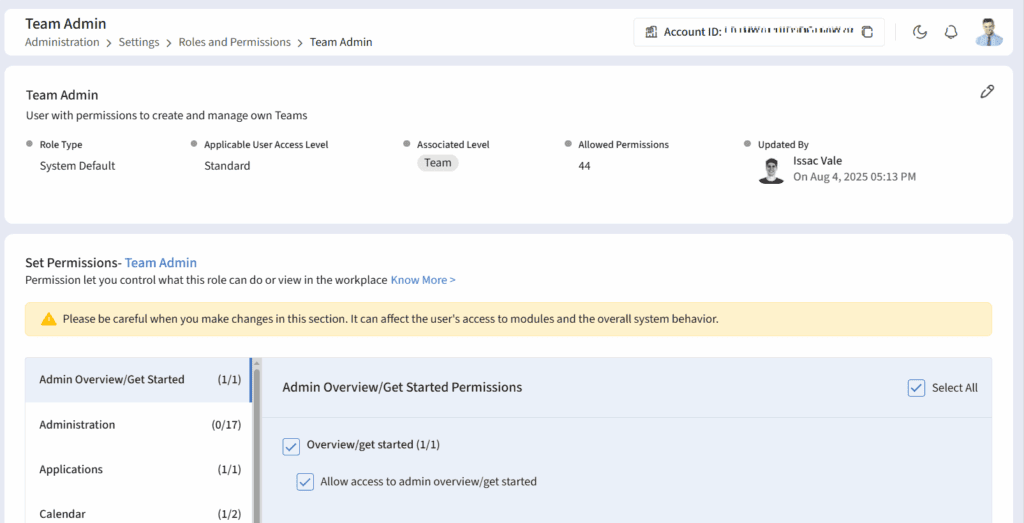Viewport: 1024px width, 523px height.
Task: Select Applications permission category
Action: coord(71,470)
